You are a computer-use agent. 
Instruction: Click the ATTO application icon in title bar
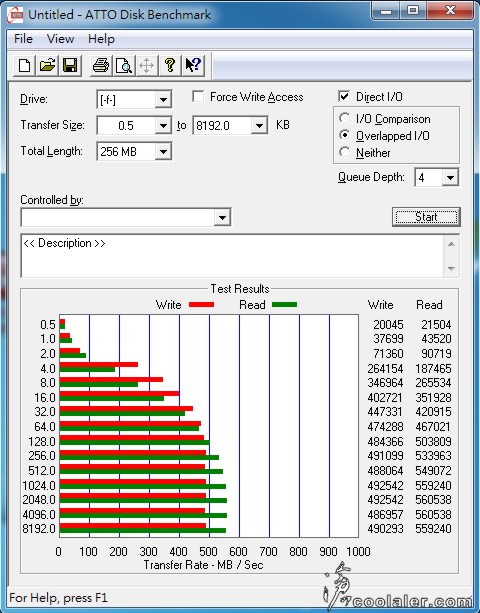point(15,15)
